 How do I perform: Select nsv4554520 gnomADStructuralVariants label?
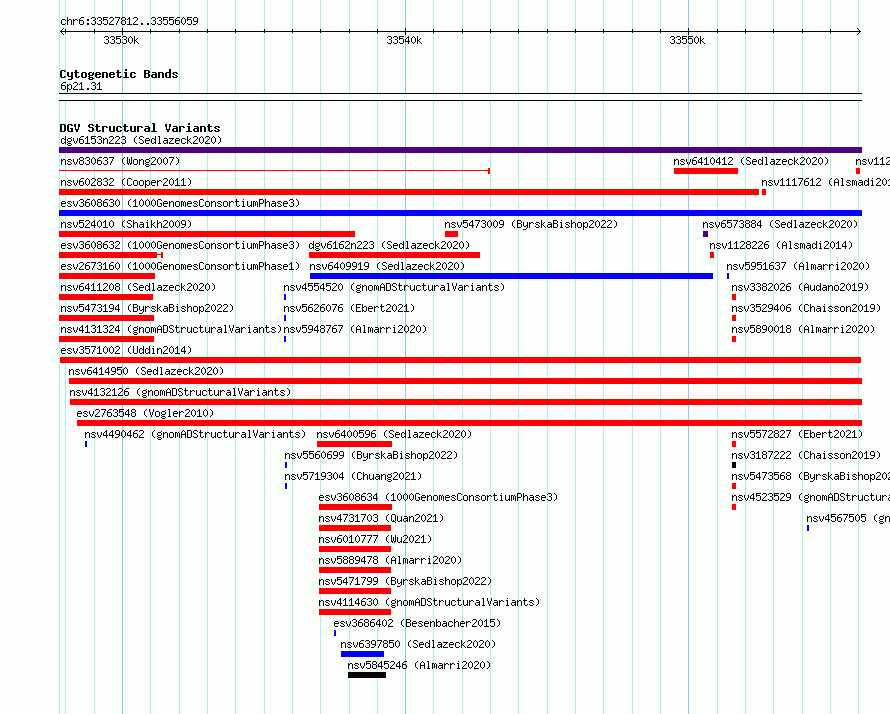pyautogui.click(x=394, y=287)
